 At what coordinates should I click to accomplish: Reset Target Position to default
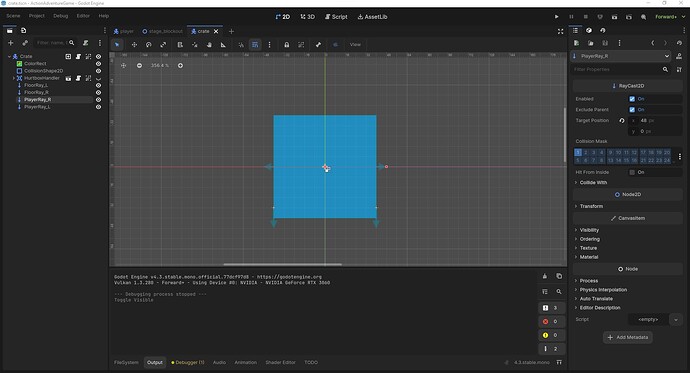(x=622, y=121)
